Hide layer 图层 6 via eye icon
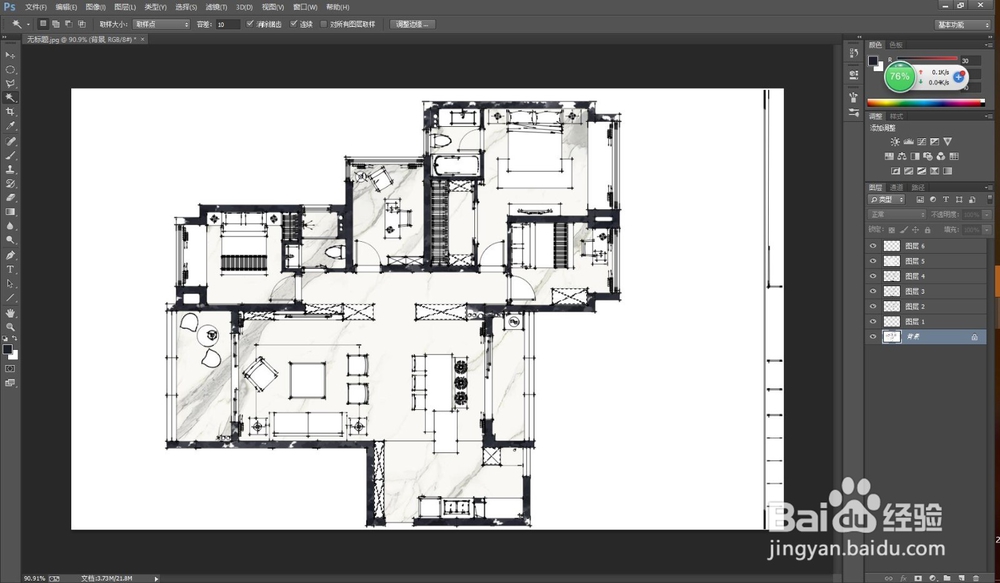The height and width of the screenshot is (583, 1000). point(873,246)
